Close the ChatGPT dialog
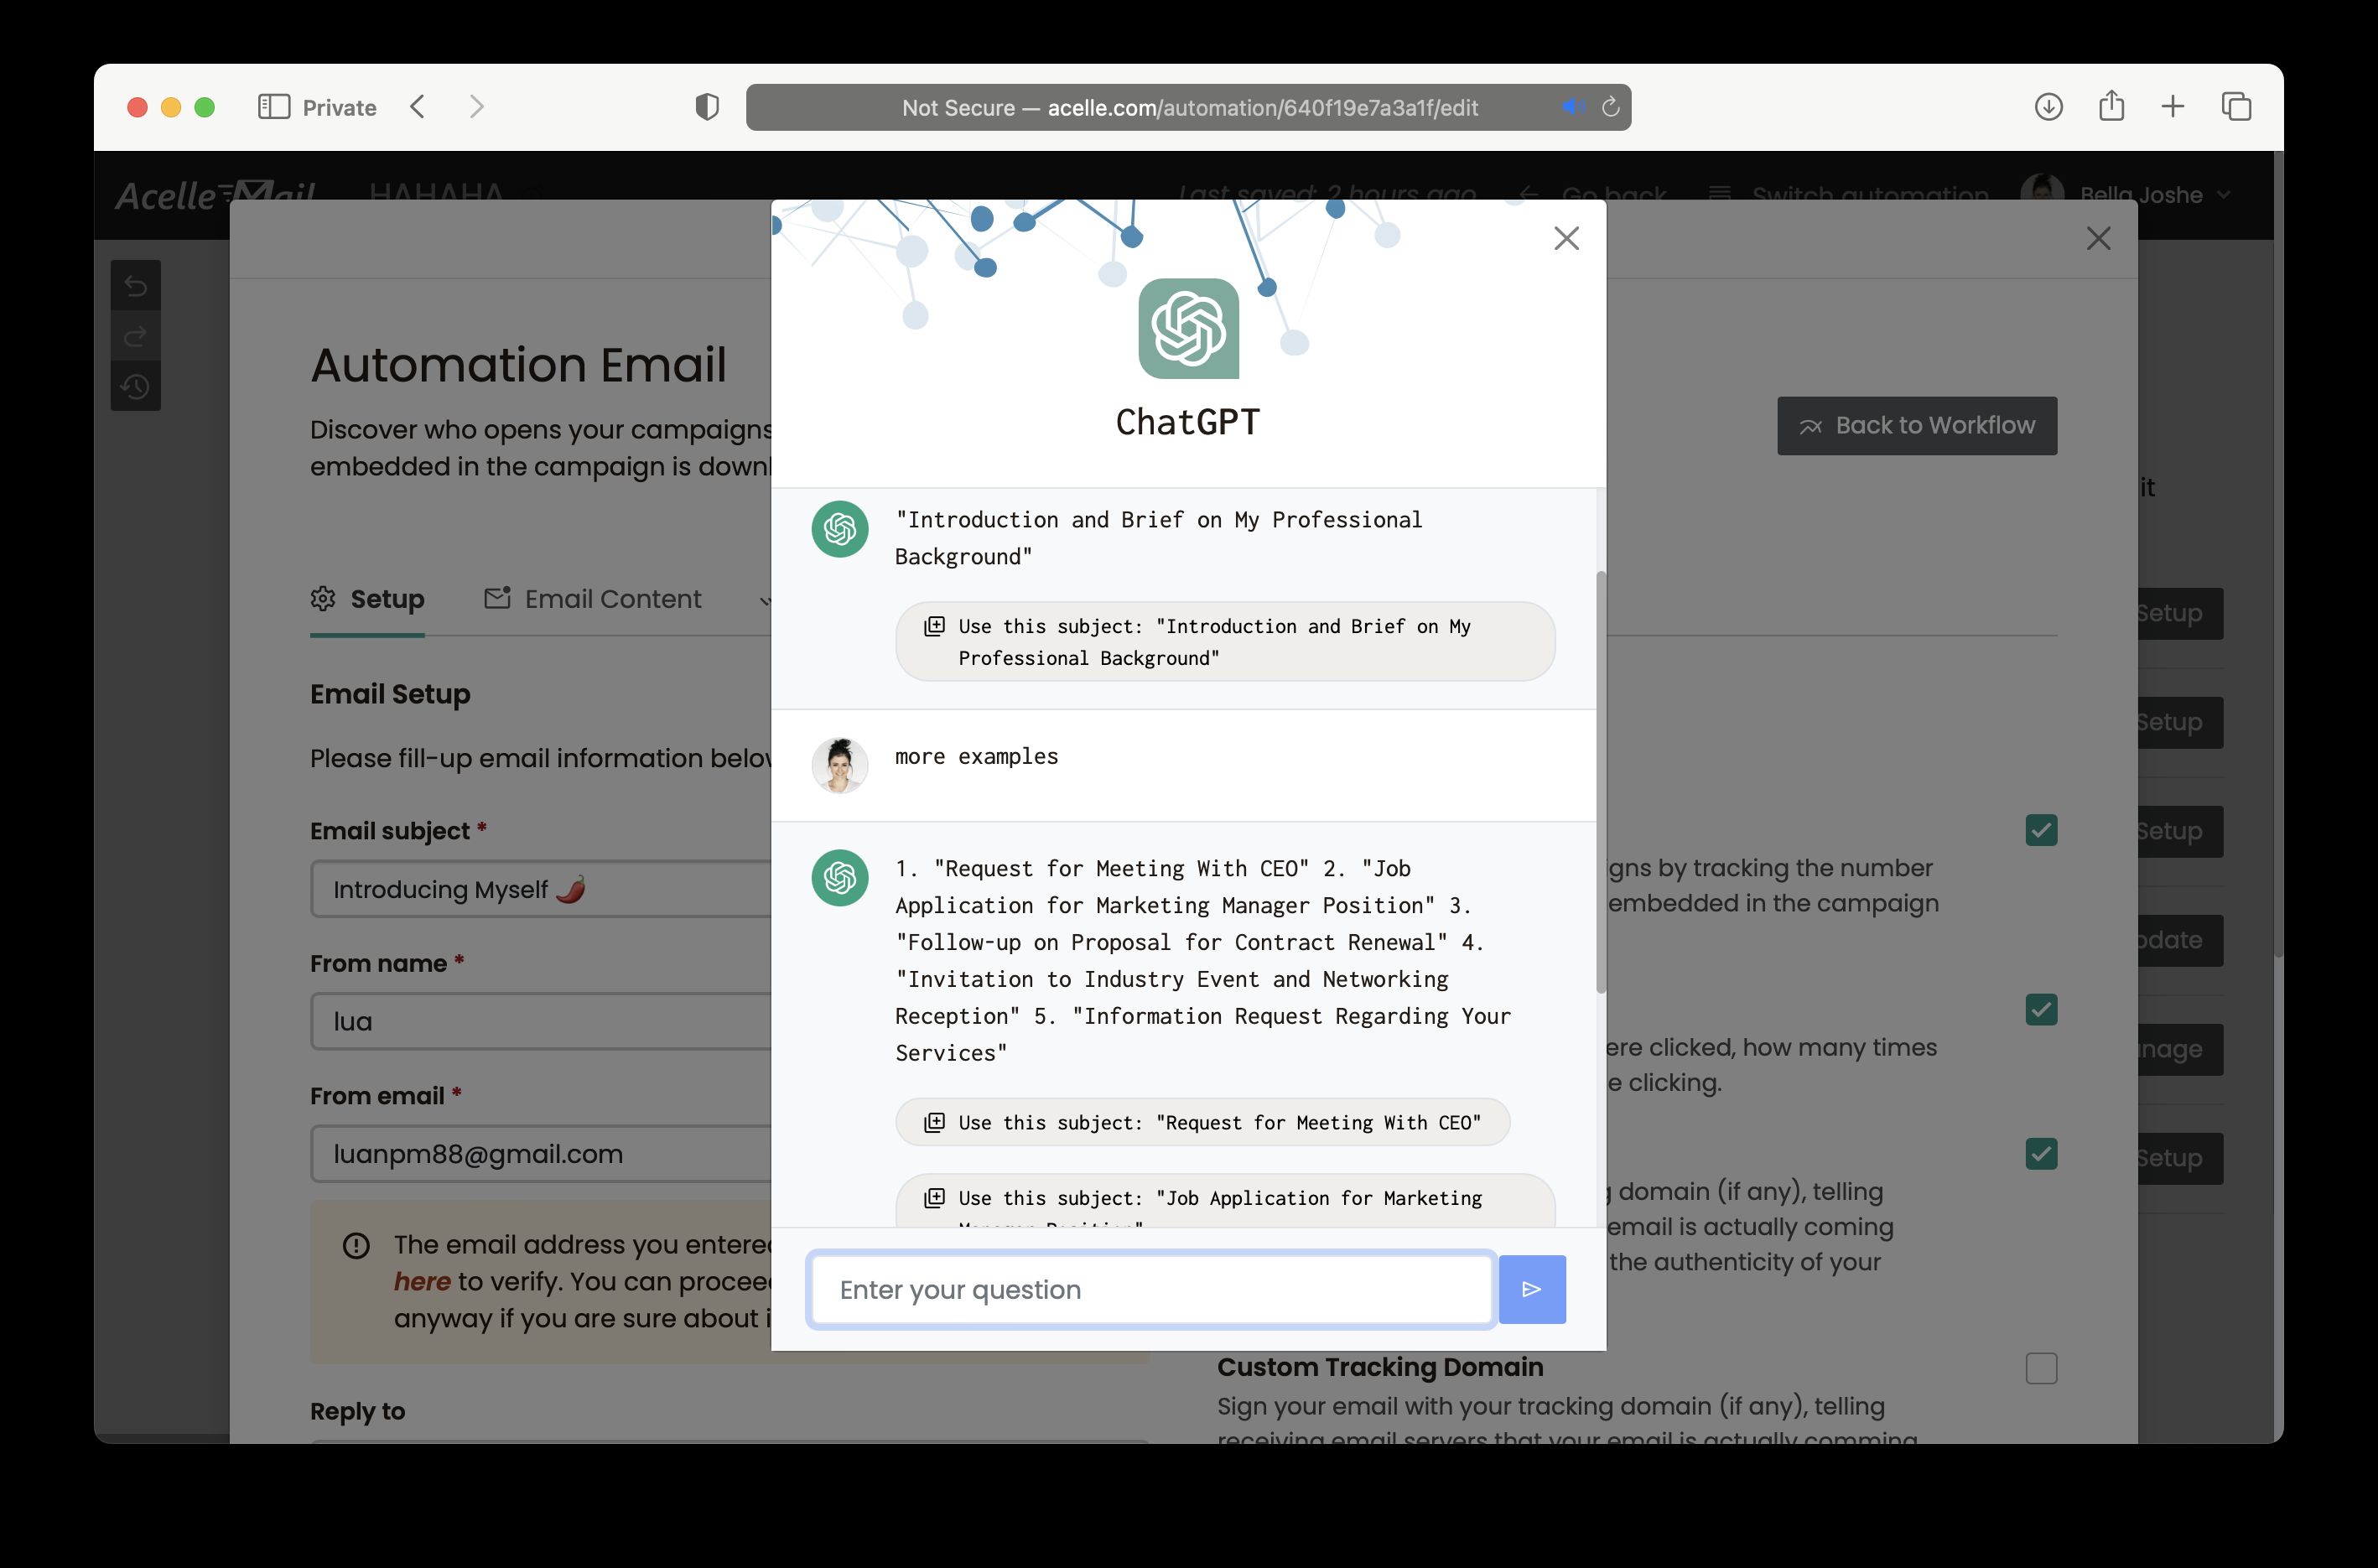The image size is (2378, 1568). (x=1566, y=238)
